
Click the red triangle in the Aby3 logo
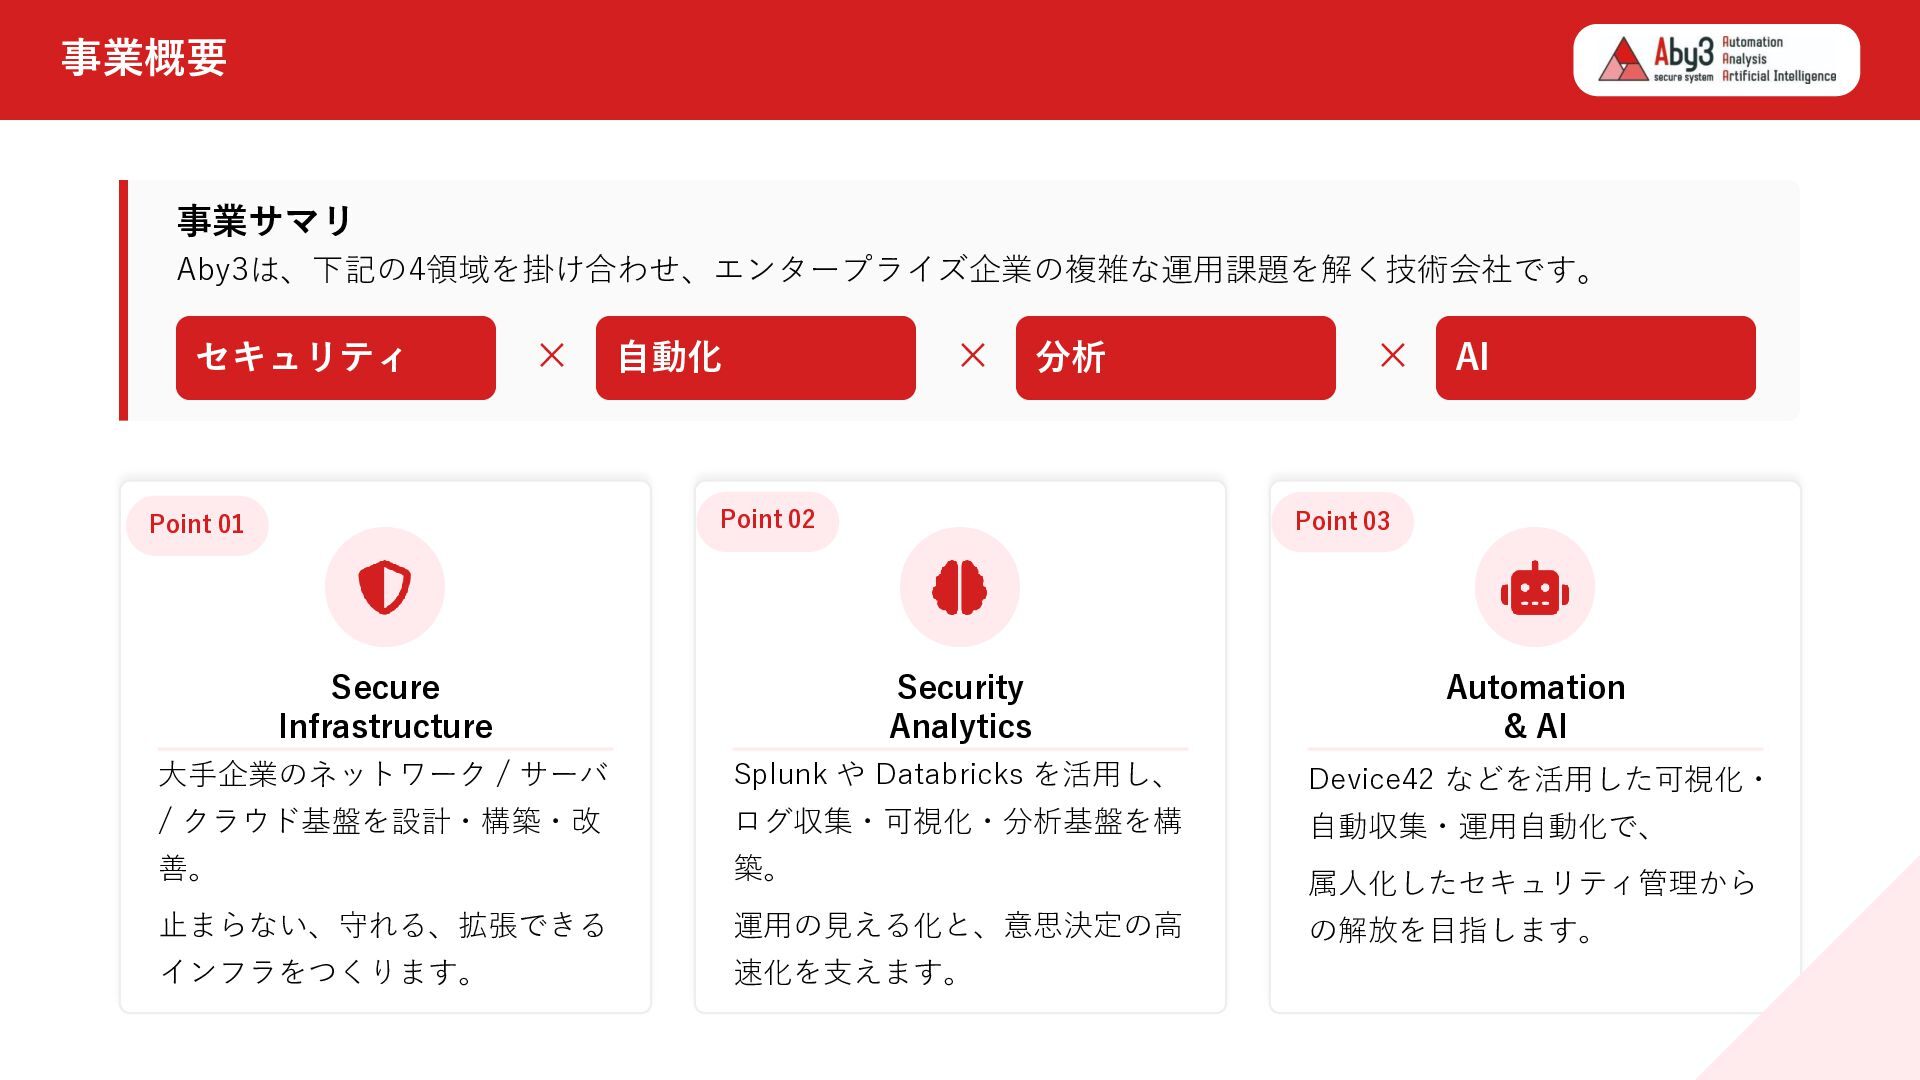[x=1622, y=60]
